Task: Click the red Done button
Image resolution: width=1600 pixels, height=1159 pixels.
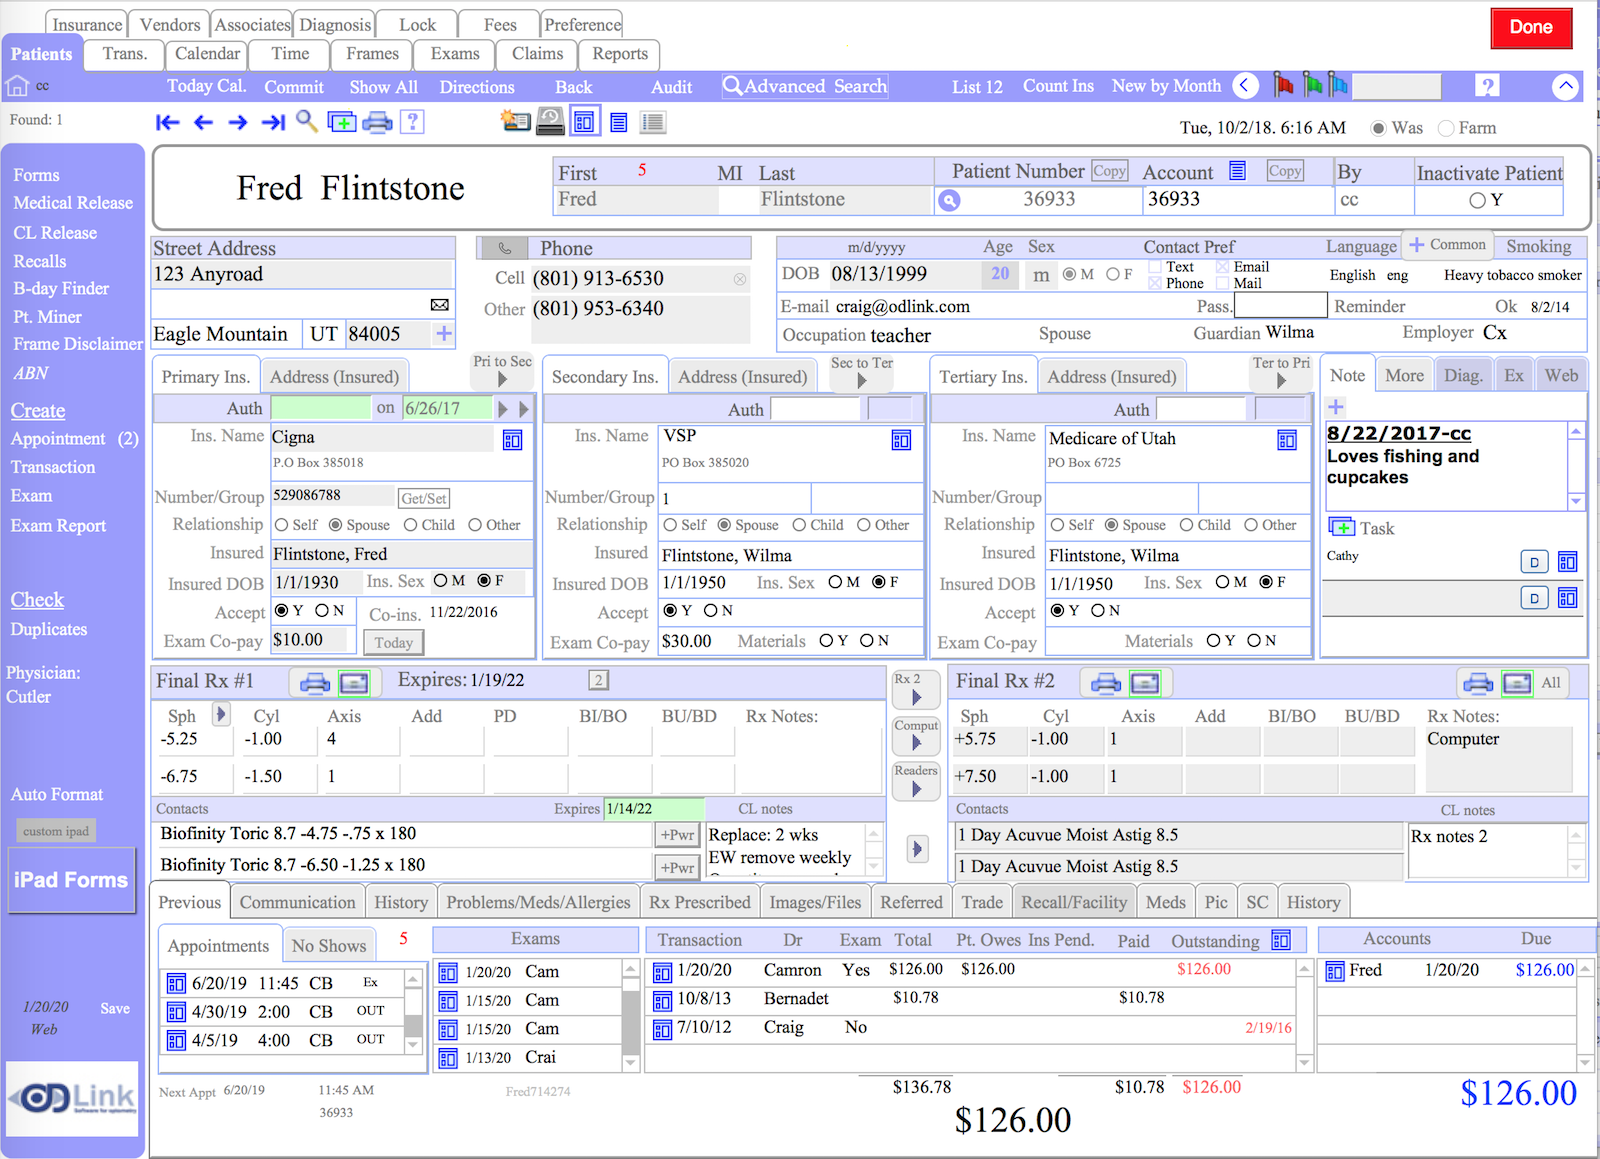Action: [1531, 27]
